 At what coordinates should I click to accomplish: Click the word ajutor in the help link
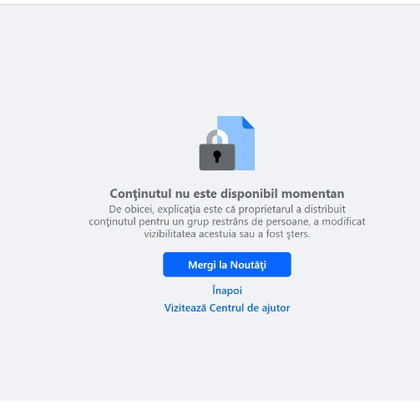[x=276, y=308]
